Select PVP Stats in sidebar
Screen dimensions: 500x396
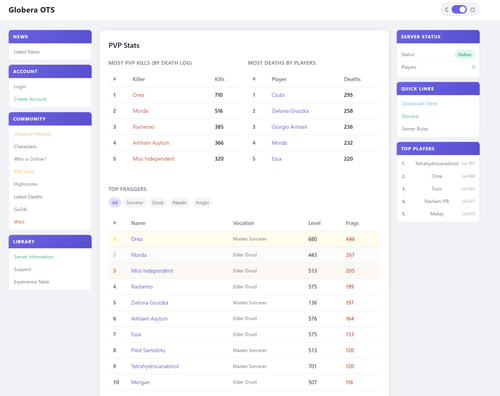point(24,172)
